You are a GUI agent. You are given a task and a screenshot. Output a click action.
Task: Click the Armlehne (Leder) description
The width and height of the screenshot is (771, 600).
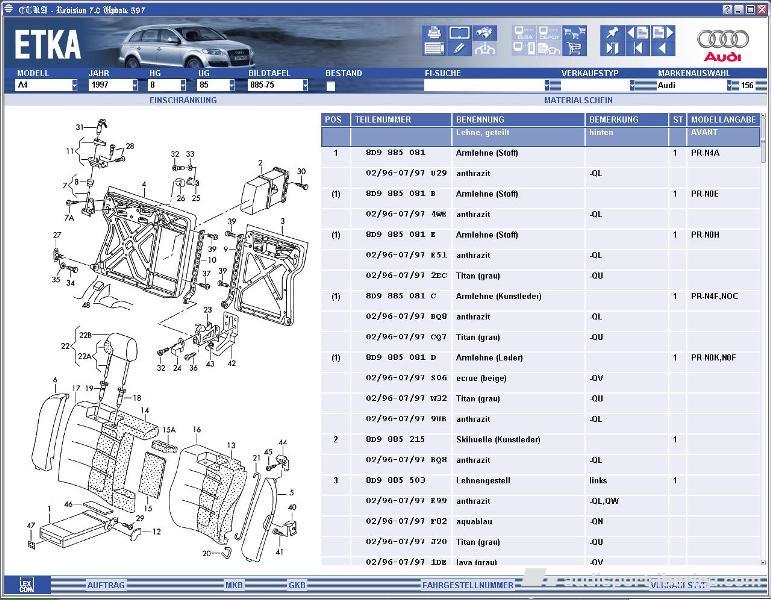(x=489, y=358)
